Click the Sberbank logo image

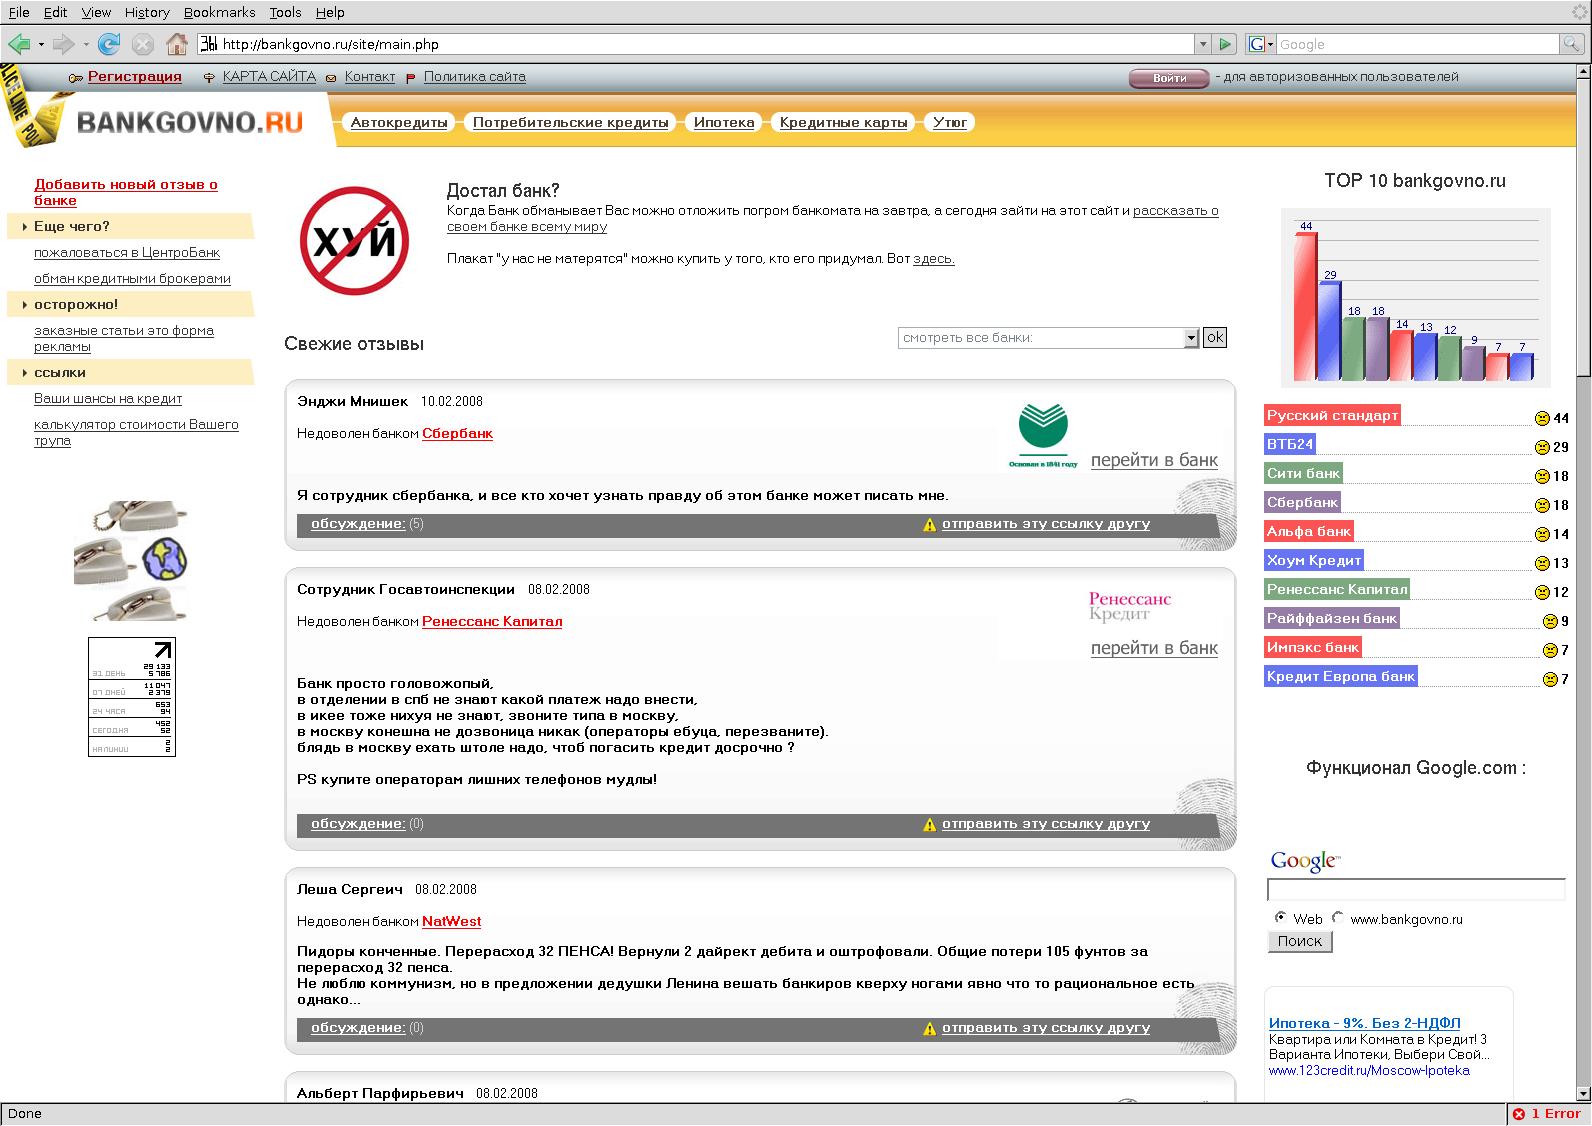(x=1043, y=435)
